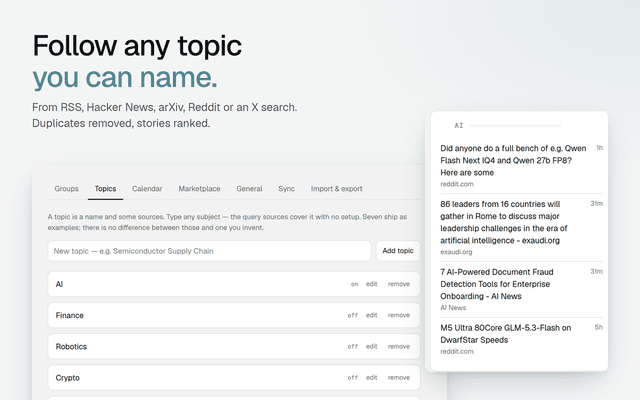The height and width of the screenshot is (400, 640).
Task: Switch to the Groups tab
Action: (x=67, y=189)
